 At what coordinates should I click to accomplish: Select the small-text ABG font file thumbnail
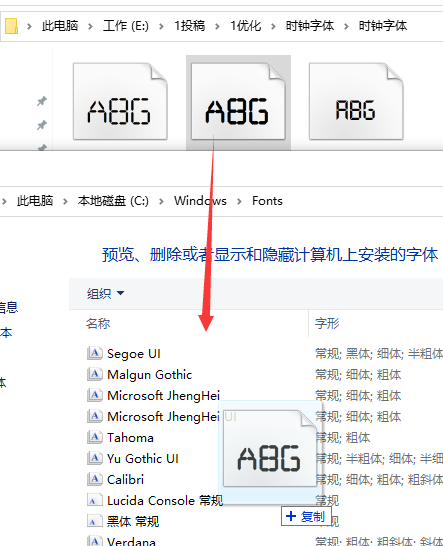(356, 102)
